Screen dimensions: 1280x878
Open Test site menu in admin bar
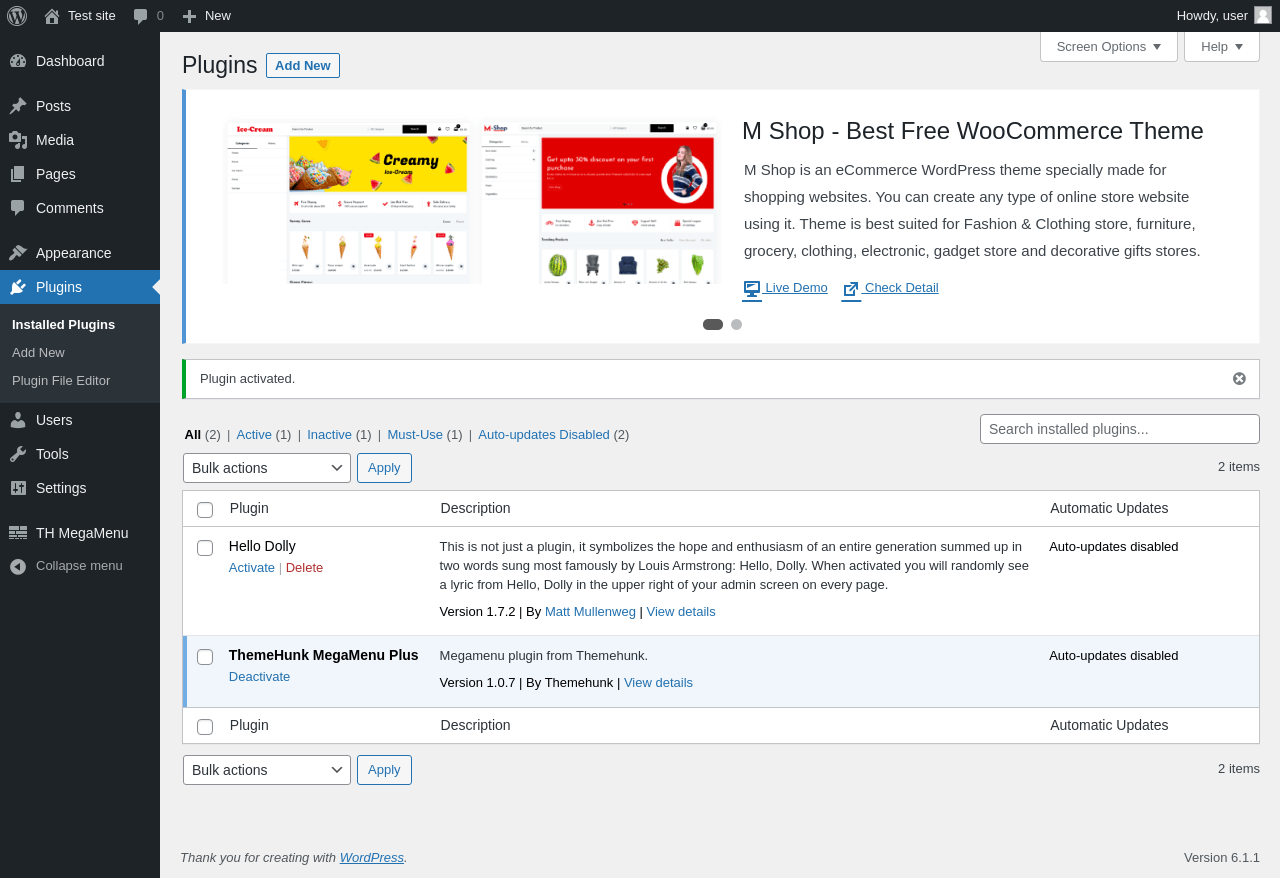pyautogui.click(x=80, y=16)
